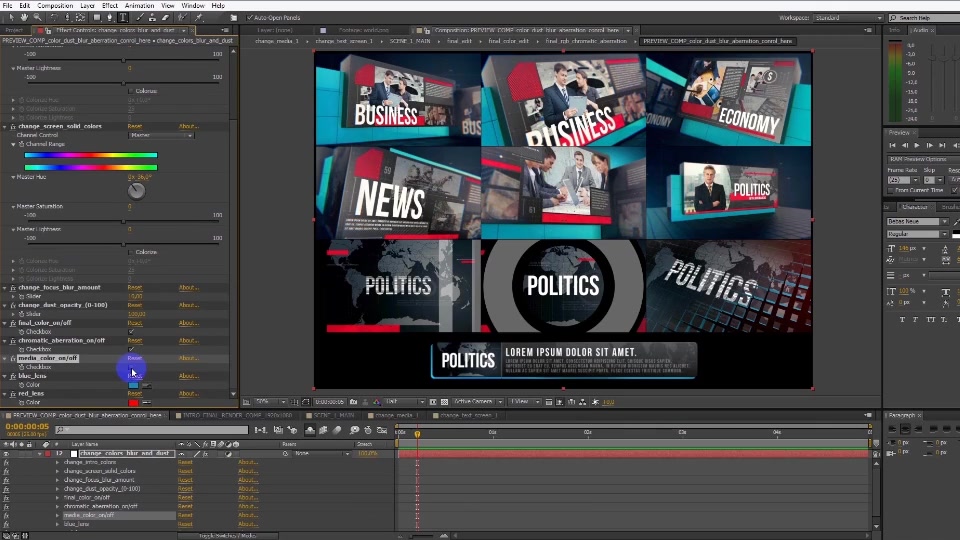Select the Hand tool

[x=24, y=18]
